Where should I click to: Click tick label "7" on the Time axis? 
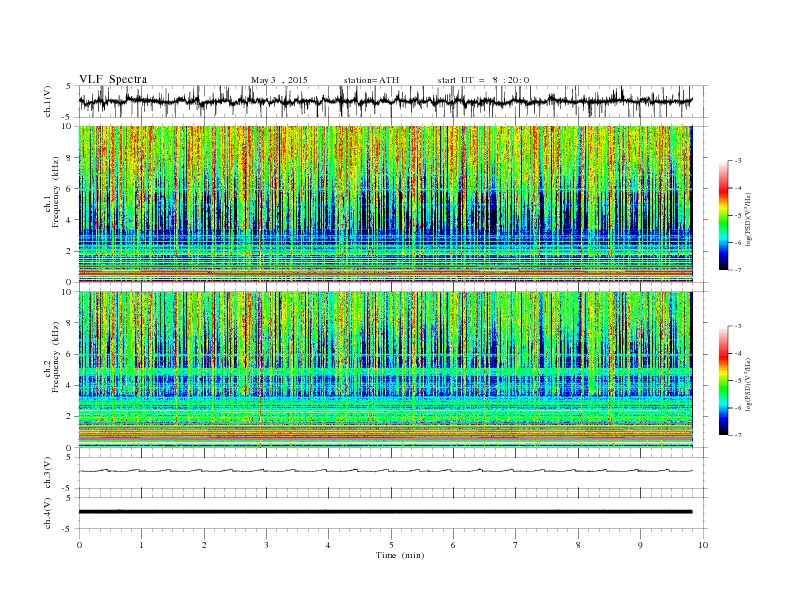[x=515, y=545]
